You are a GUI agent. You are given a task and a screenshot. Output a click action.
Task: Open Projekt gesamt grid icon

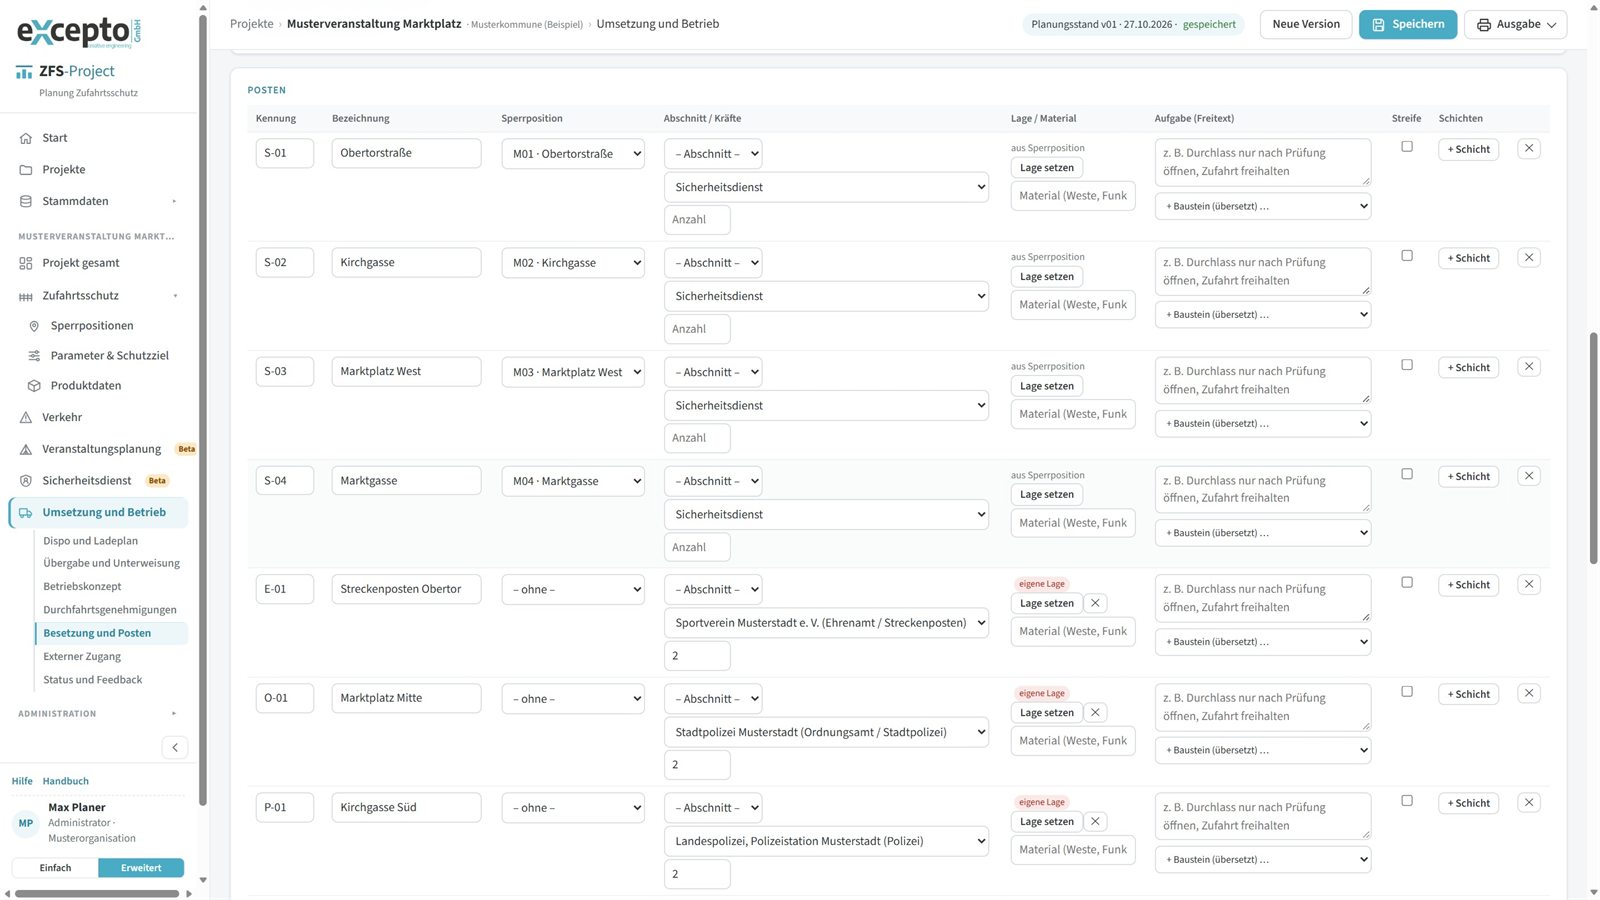pos(26,263)
